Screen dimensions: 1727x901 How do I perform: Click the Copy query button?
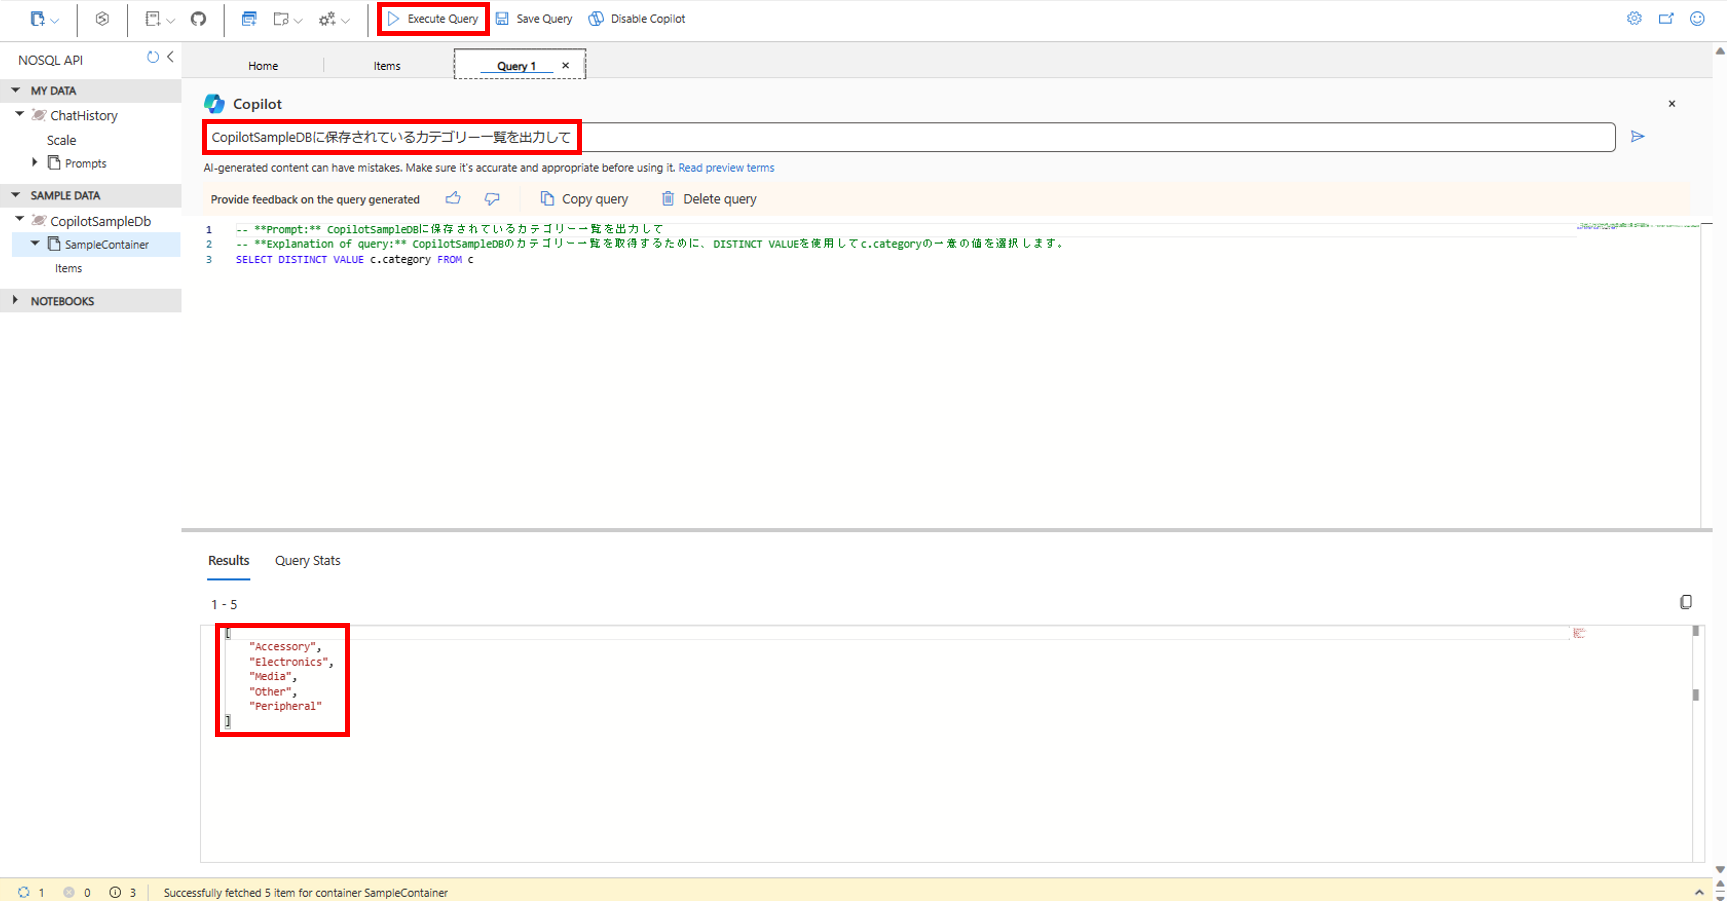(x=584, y=199)
